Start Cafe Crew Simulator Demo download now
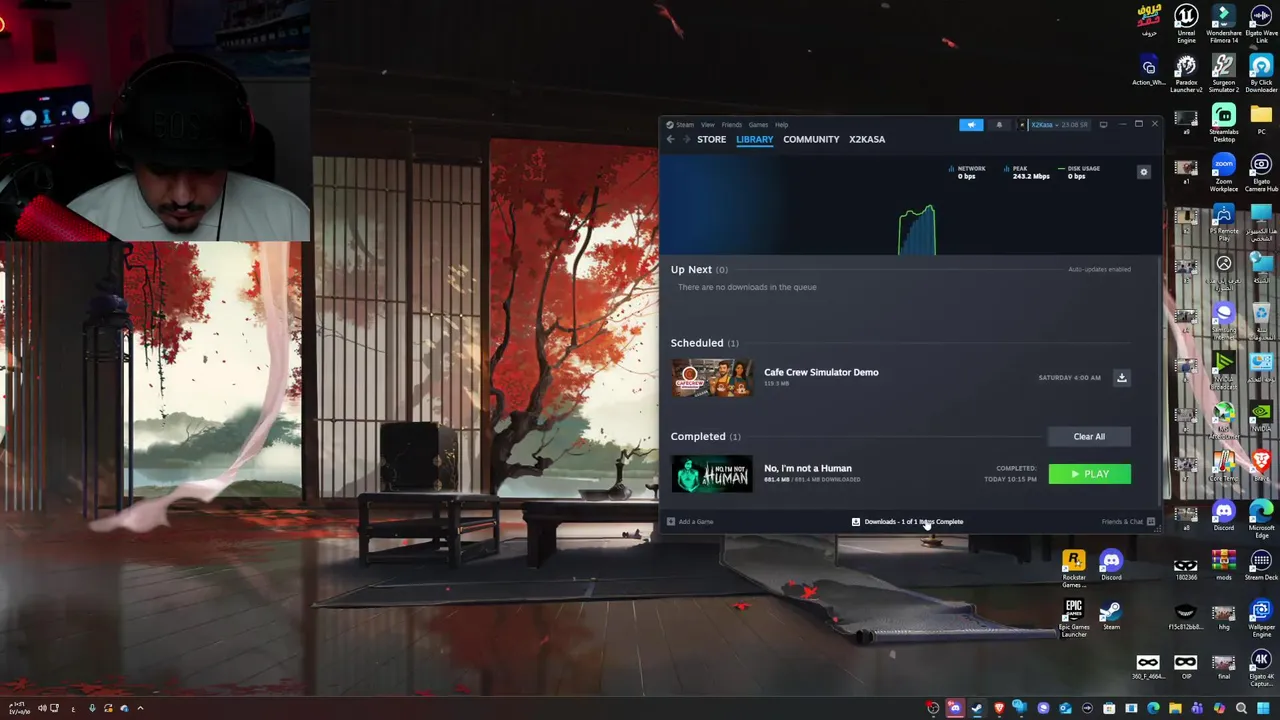The width and height of the screenshot is (1280, 720). click(1122, 378)
